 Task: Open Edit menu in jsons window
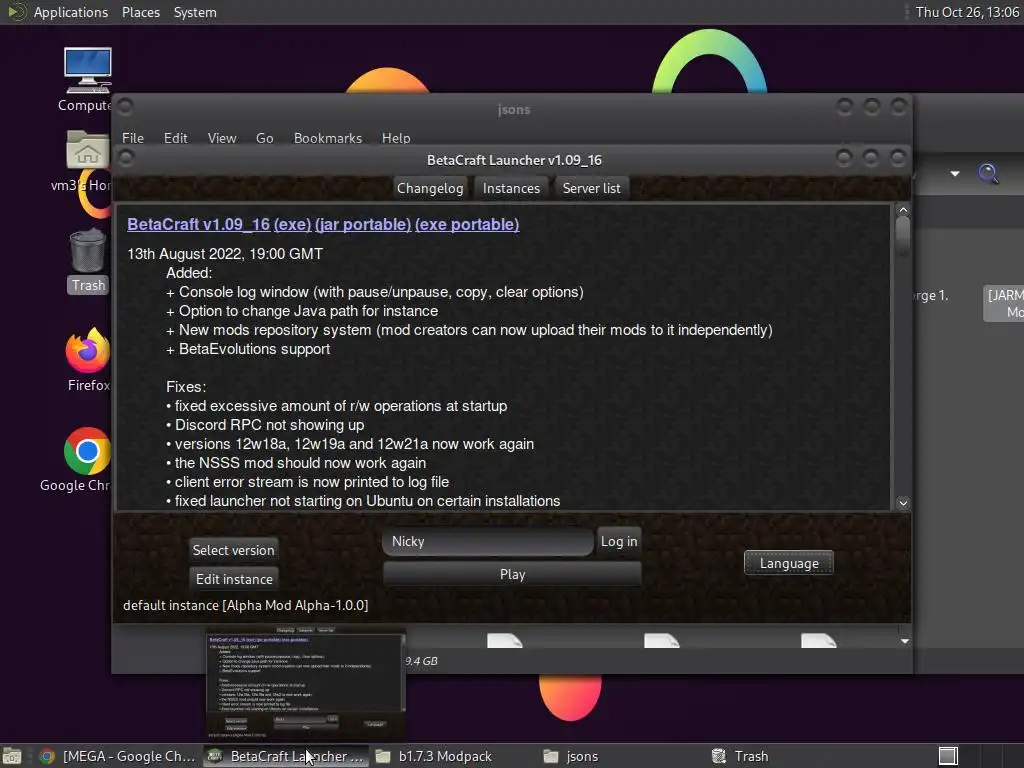[x=175, y=138]
